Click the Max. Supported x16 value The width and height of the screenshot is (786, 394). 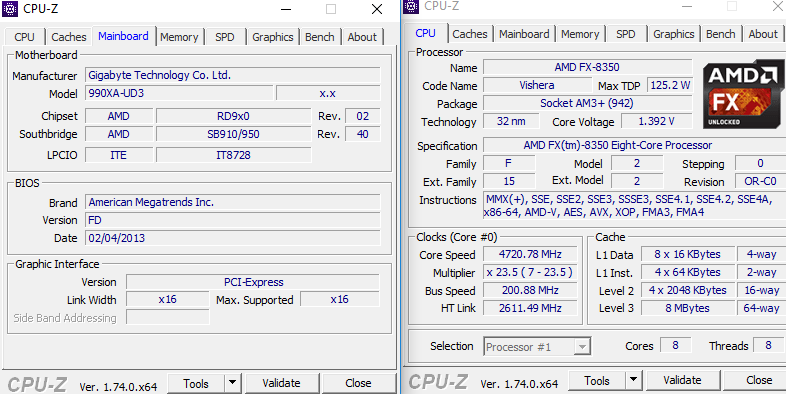coord(339,299)
